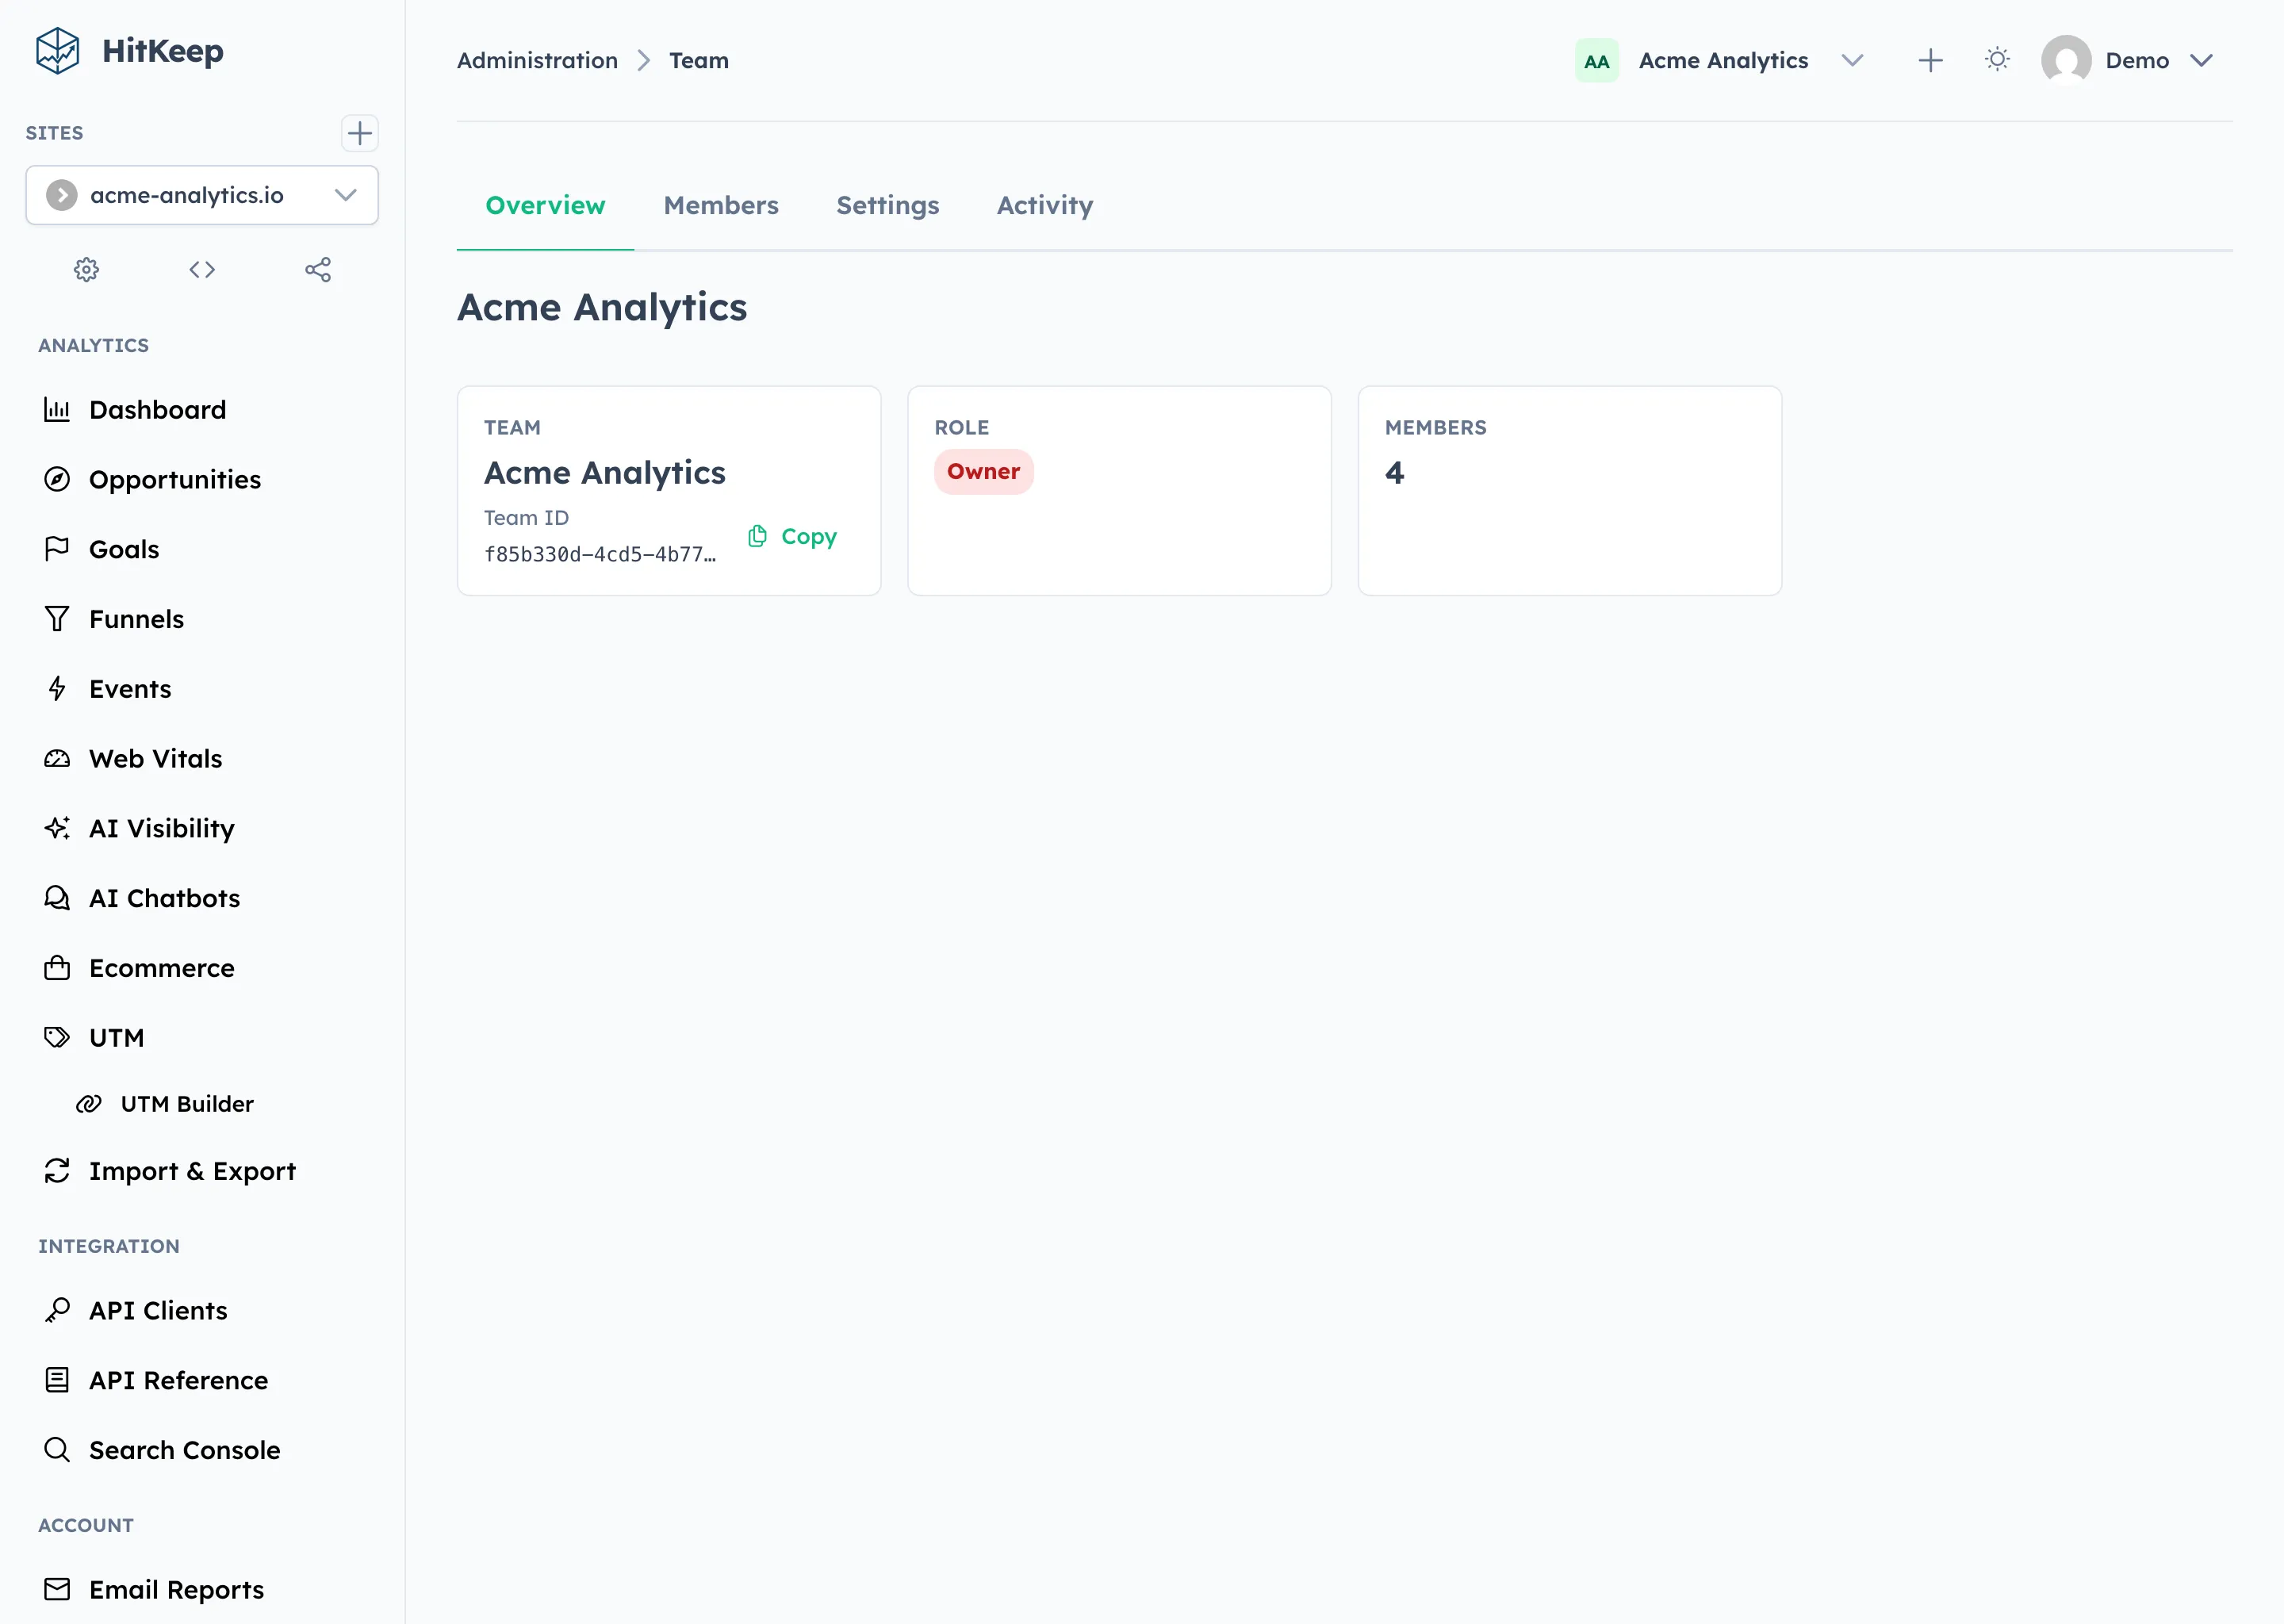Open the acme-analytics.io site dropdown
This screenshot has width=2284, height=1624.
coord(202,195)
